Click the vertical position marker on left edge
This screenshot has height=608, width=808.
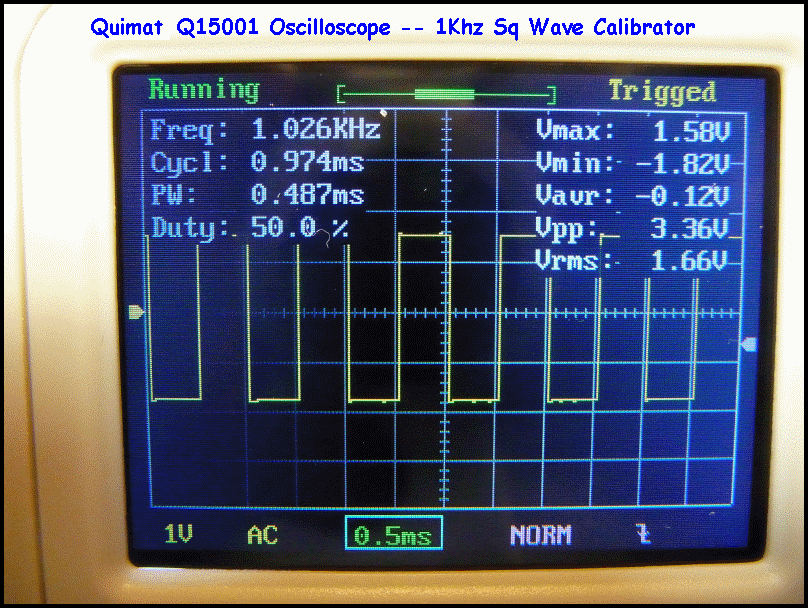137,313
